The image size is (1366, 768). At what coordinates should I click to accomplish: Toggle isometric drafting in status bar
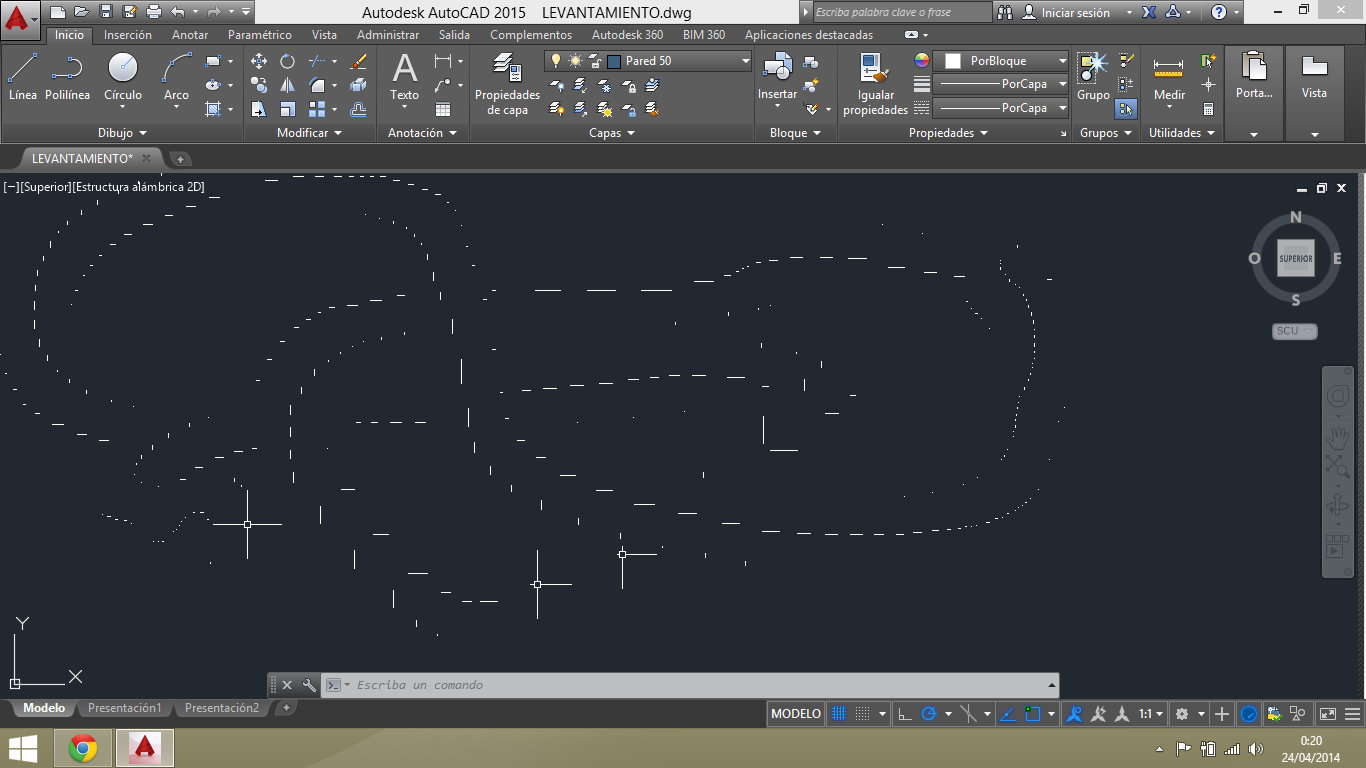point(968,714)
